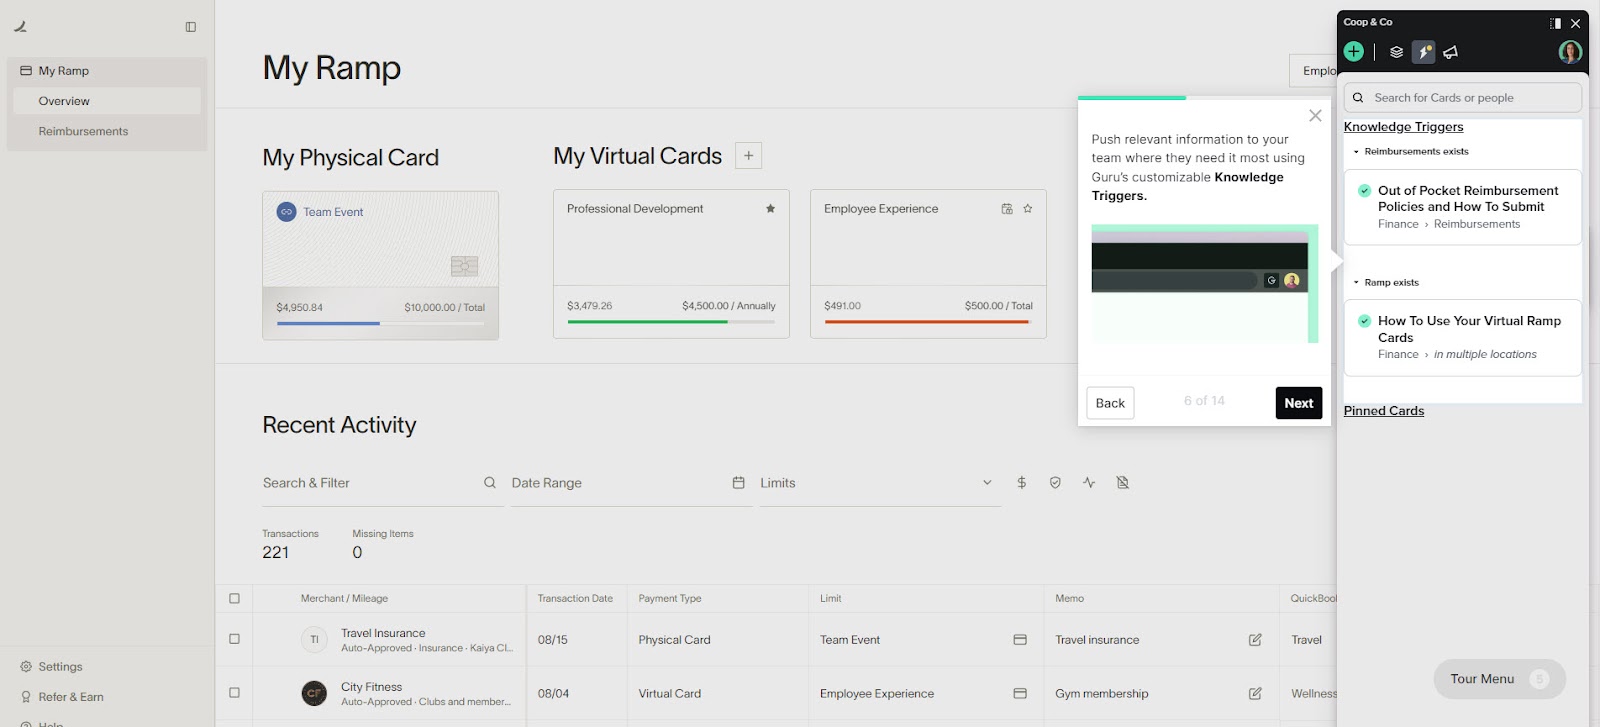The image size is (1600, 727).
Task: Open the Guru user profile avatar
Action: pos(1570,52)
